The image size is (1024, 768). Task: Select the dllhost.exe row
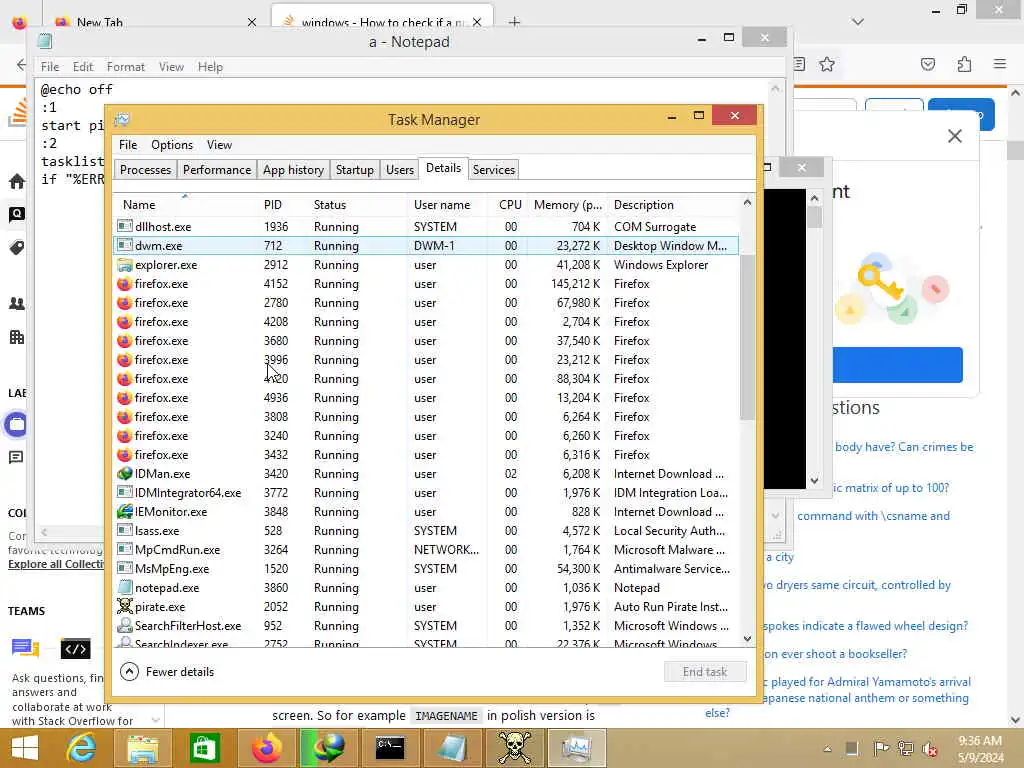click(x=424, y=227)
